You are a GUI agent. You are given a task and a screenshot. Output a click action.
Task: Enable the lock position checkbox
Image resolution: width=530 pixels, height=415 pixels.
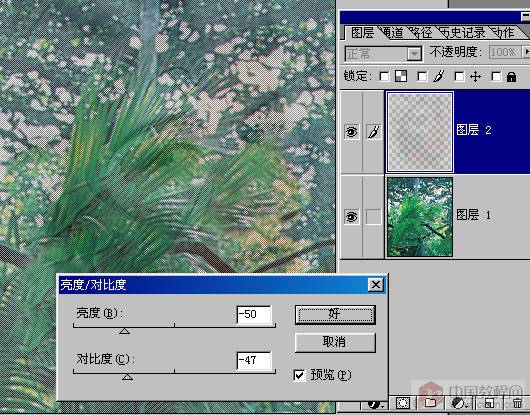(459, 77)
